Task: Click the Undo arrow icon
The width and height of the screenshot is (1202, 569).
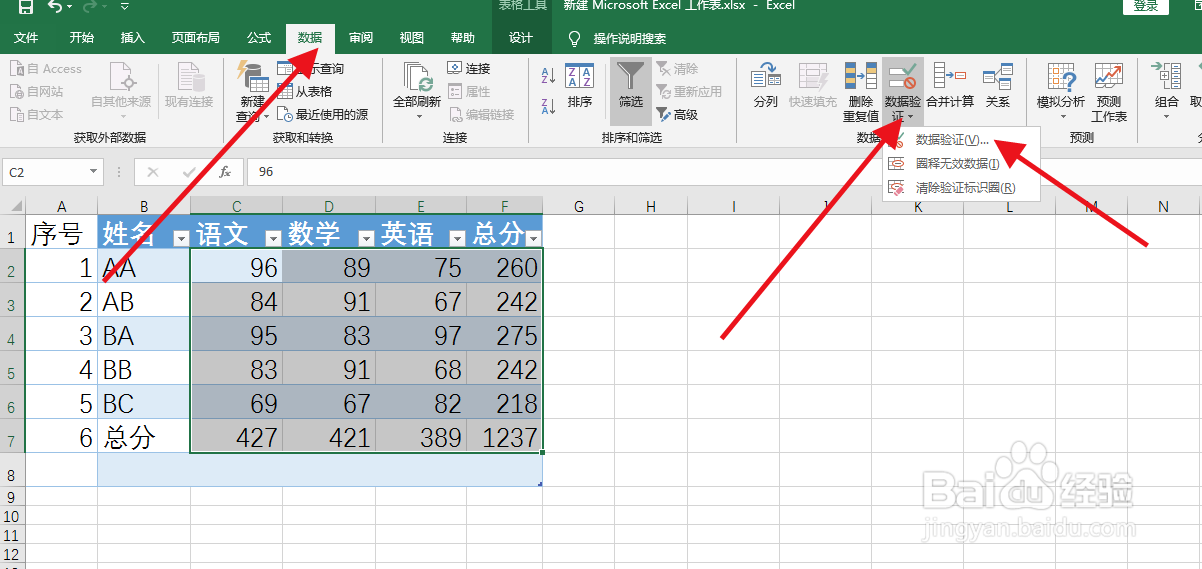Action: click(x=55, y=7)
